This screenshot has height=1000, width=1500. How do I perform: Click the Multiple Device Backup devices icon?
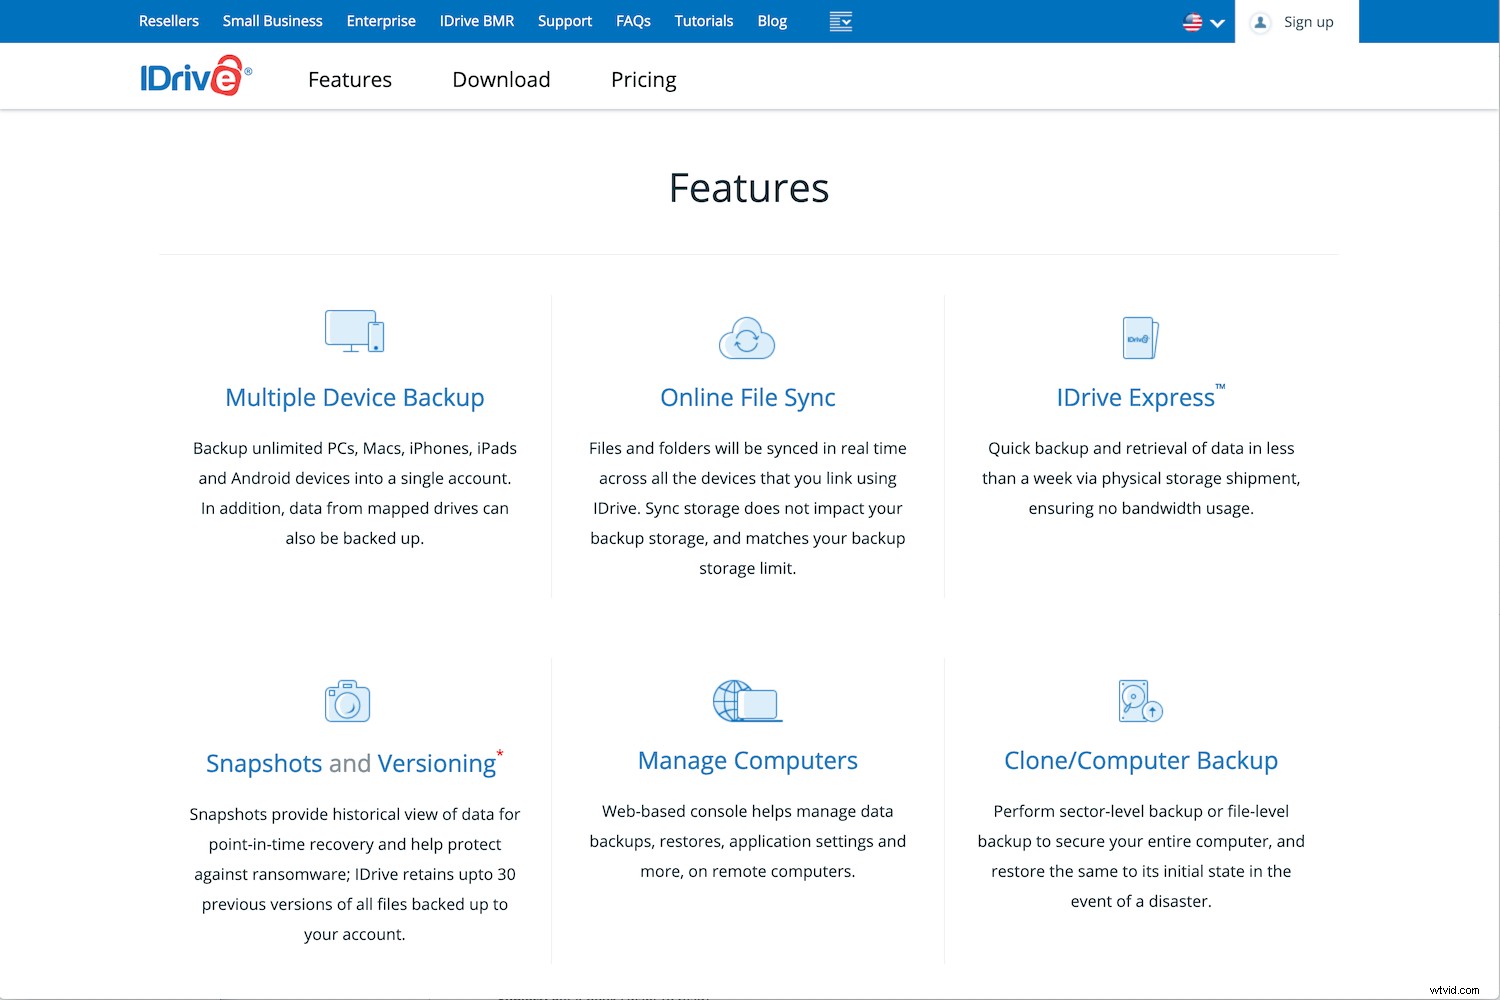click(354, 332)
